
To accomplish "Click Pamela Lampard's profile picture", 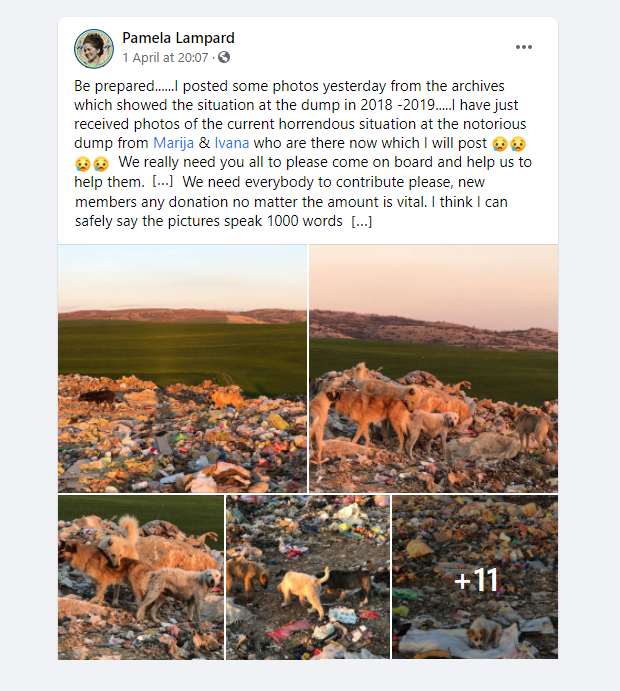I will [x=93, y=48].
